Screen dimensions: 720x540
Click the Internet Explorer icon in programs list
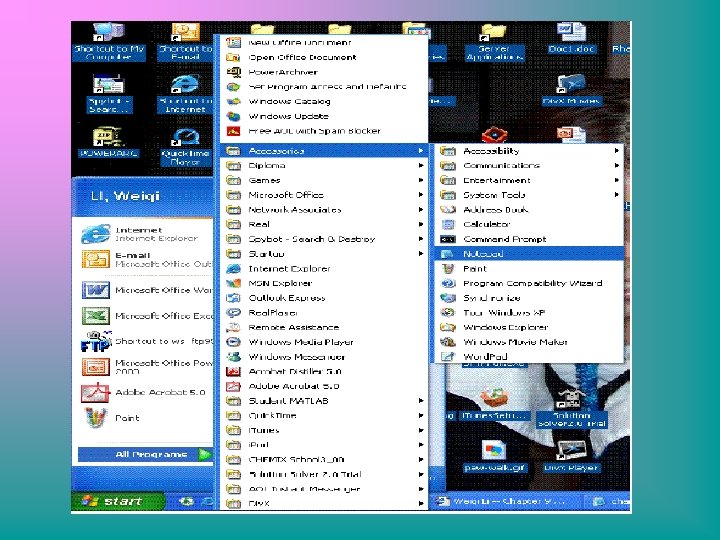click(234, 269)
